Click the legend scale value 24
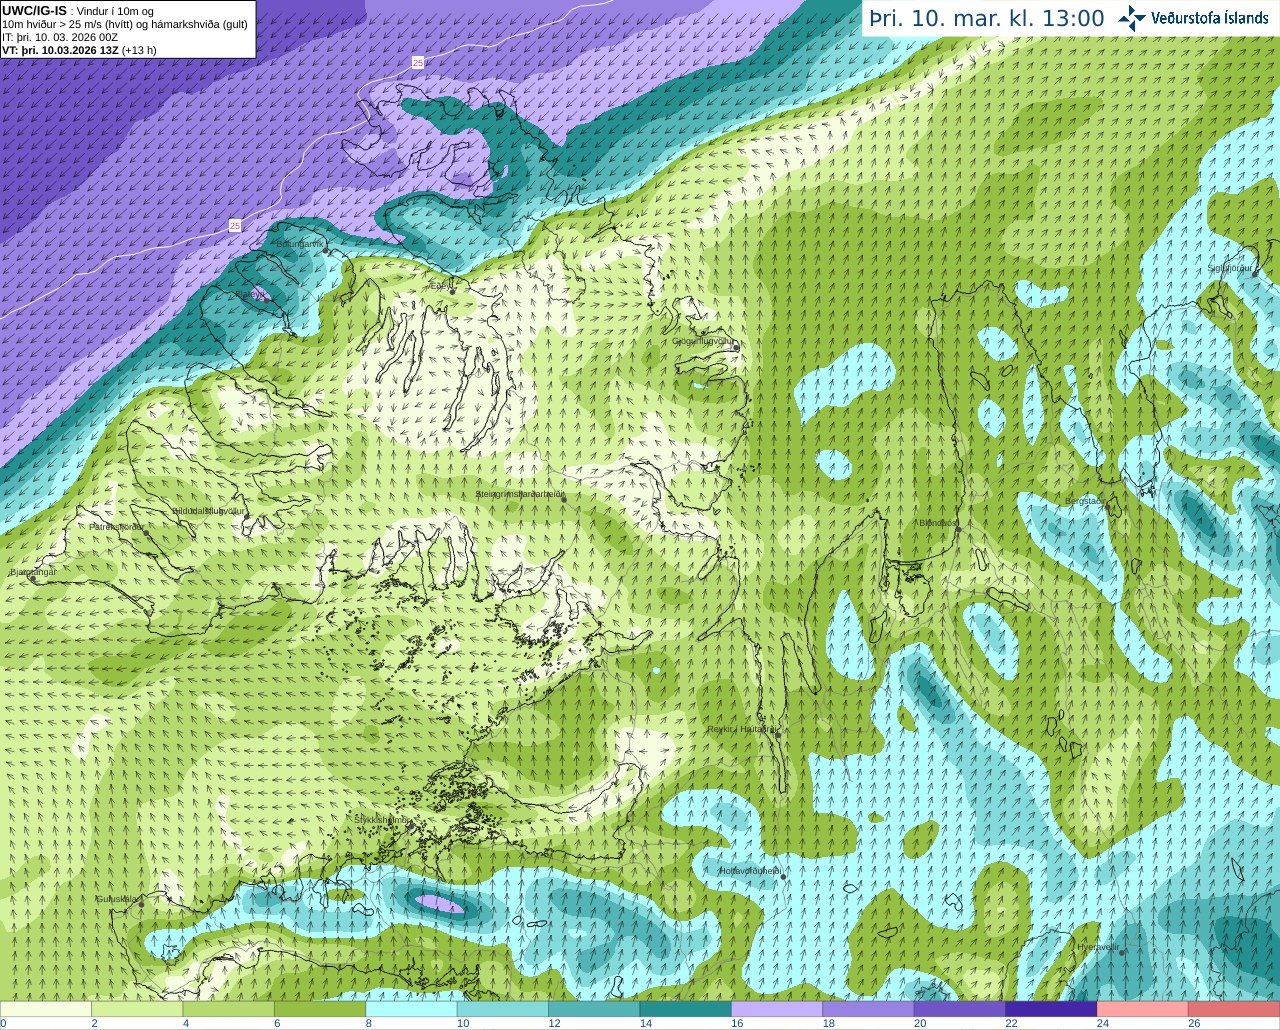The image size is (1280, 1030). pyautogui.click(x=1103, y=1023)
